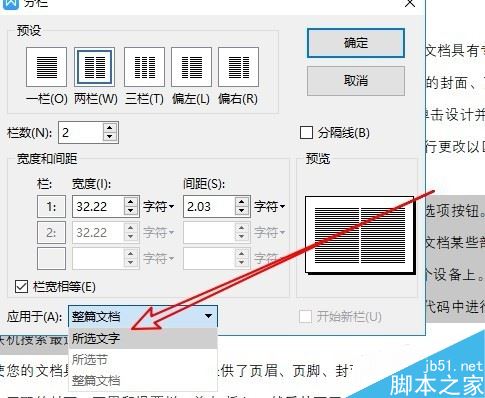The height and width of the screenshot is (398, 485).
Task: Choose the 三栏(T) three-column preset icon
Action: click(x=144, y=67)
